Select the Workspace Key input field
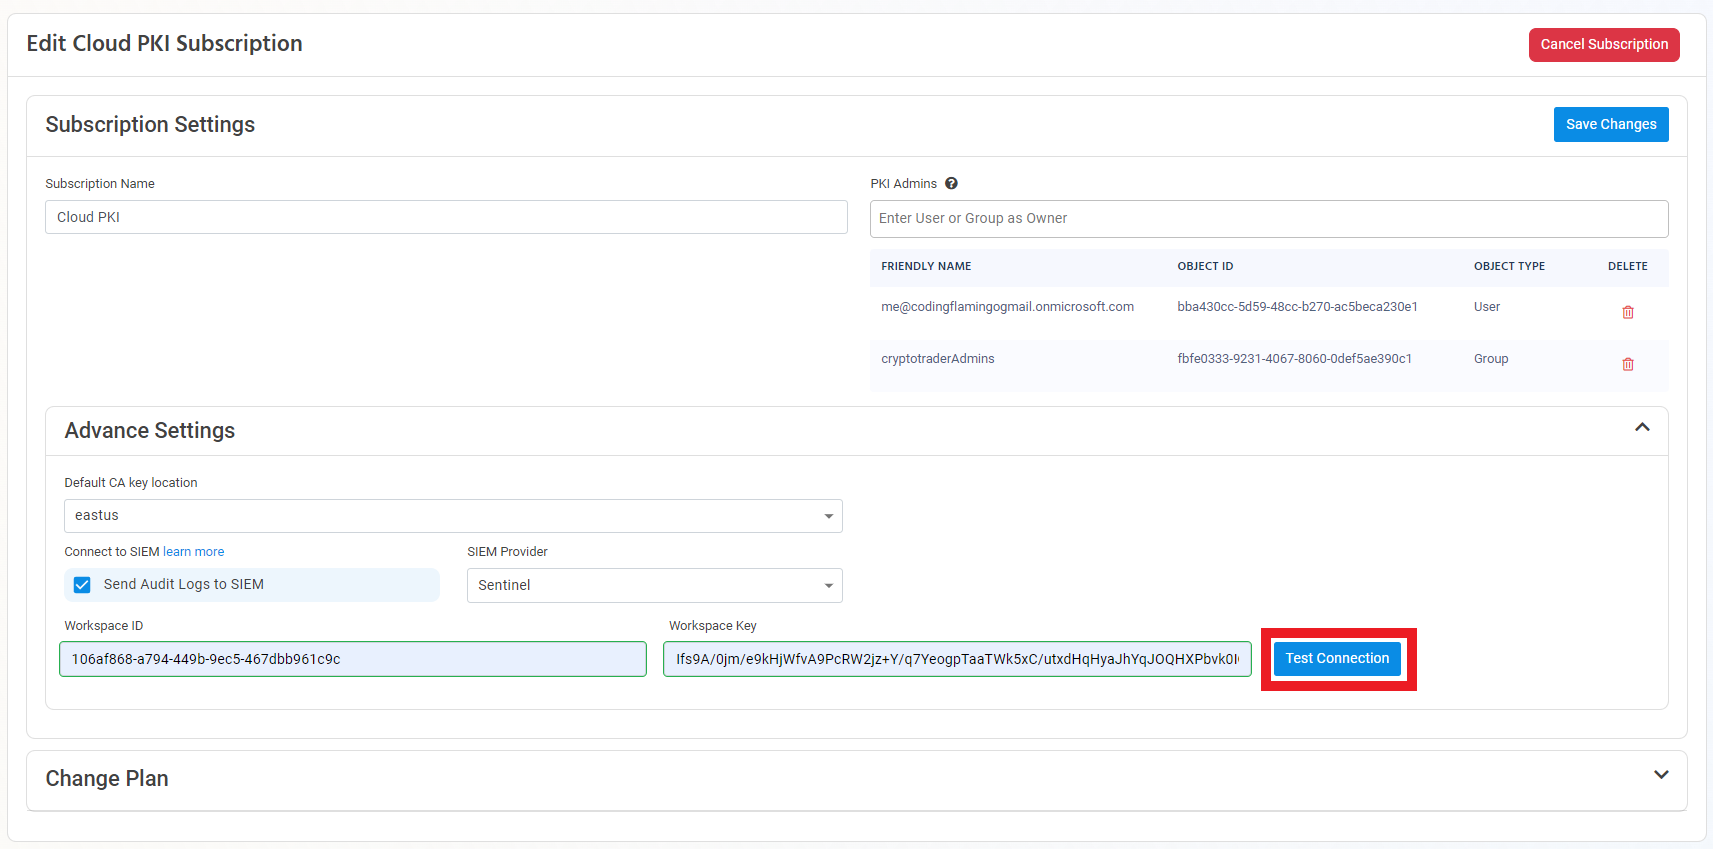The image size is (1713, 849). (x=957, y=659)
